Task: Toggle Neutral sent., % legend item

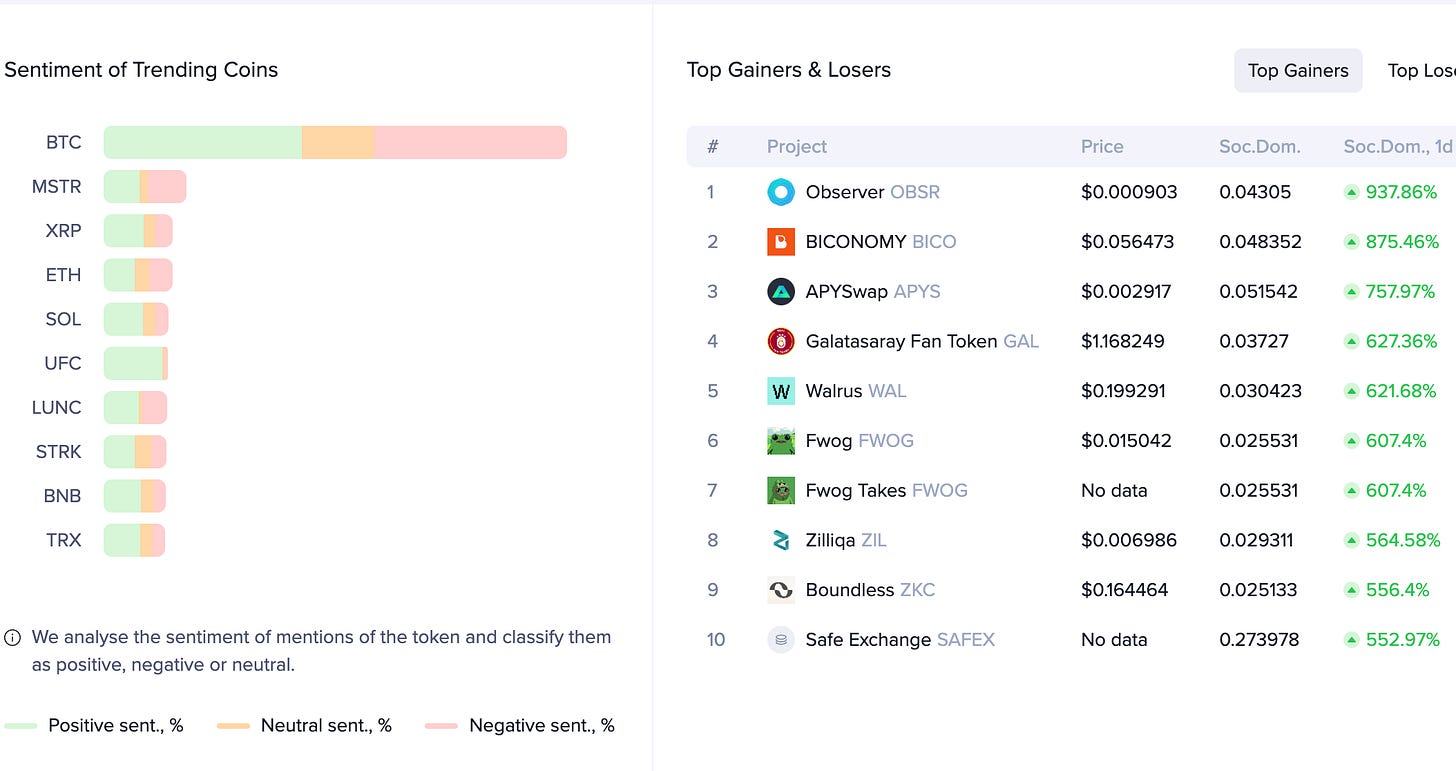Action: point(304,725)
